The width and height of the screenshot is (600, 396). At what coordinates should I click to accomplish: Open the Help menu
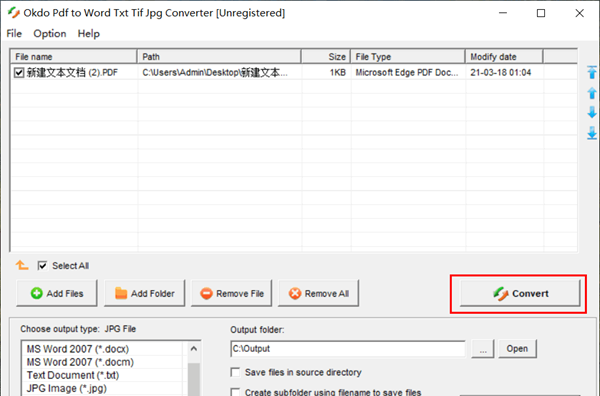(x=89, y=34)
